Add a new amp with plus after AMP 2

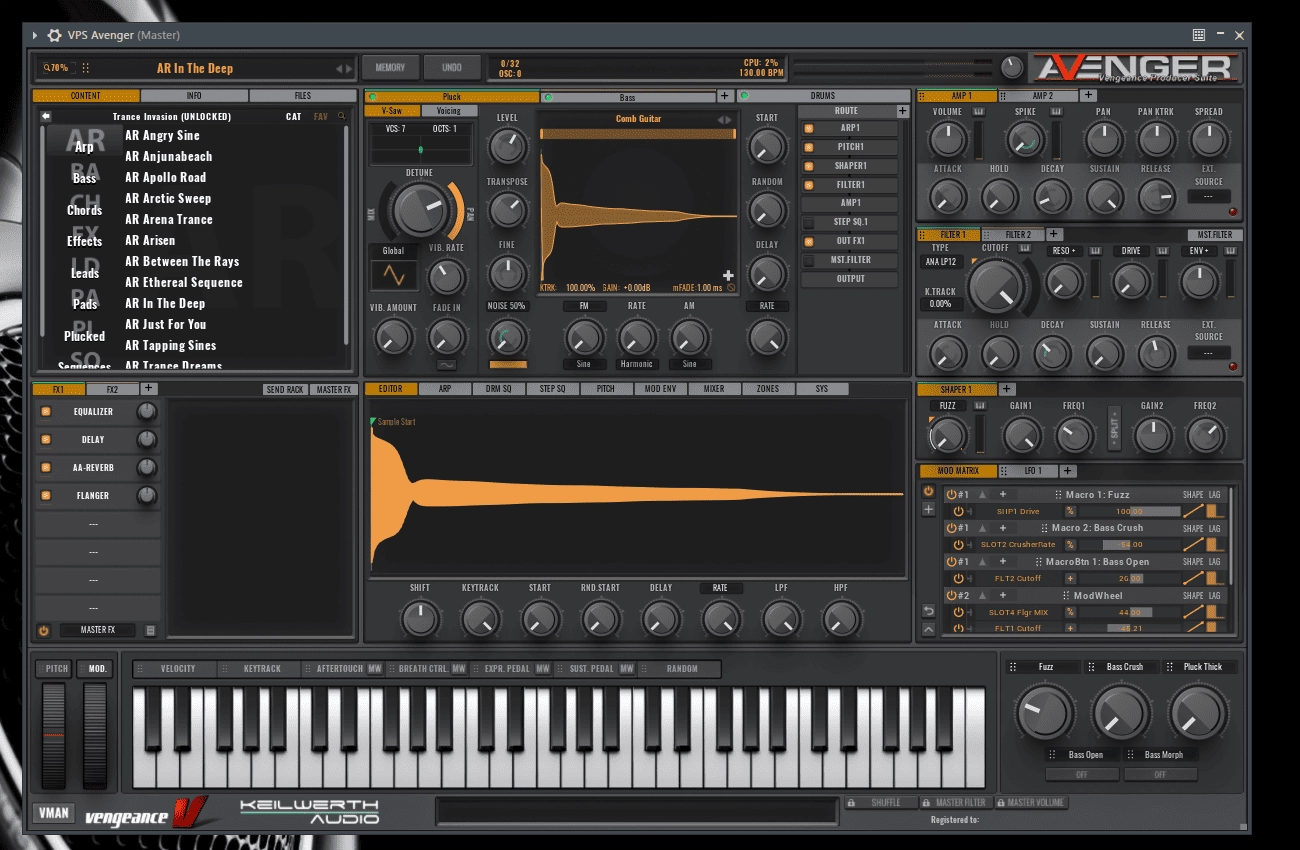1088,96
